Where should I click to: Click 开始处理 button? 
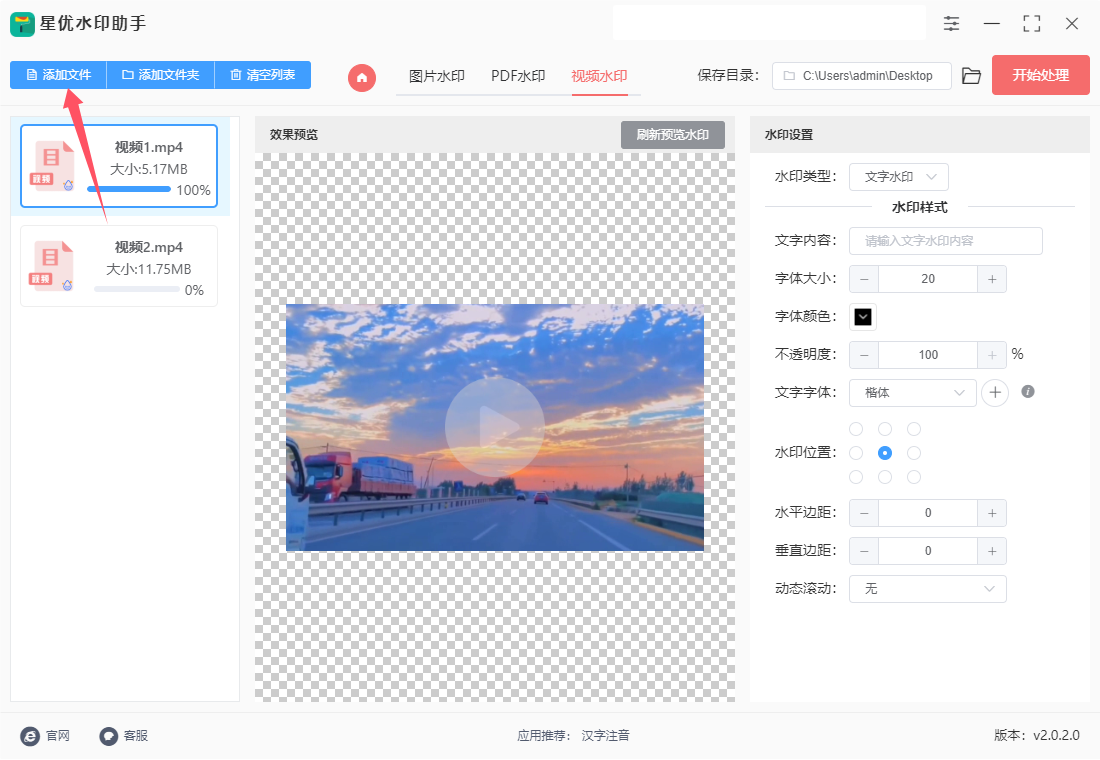pos(1040,75)
